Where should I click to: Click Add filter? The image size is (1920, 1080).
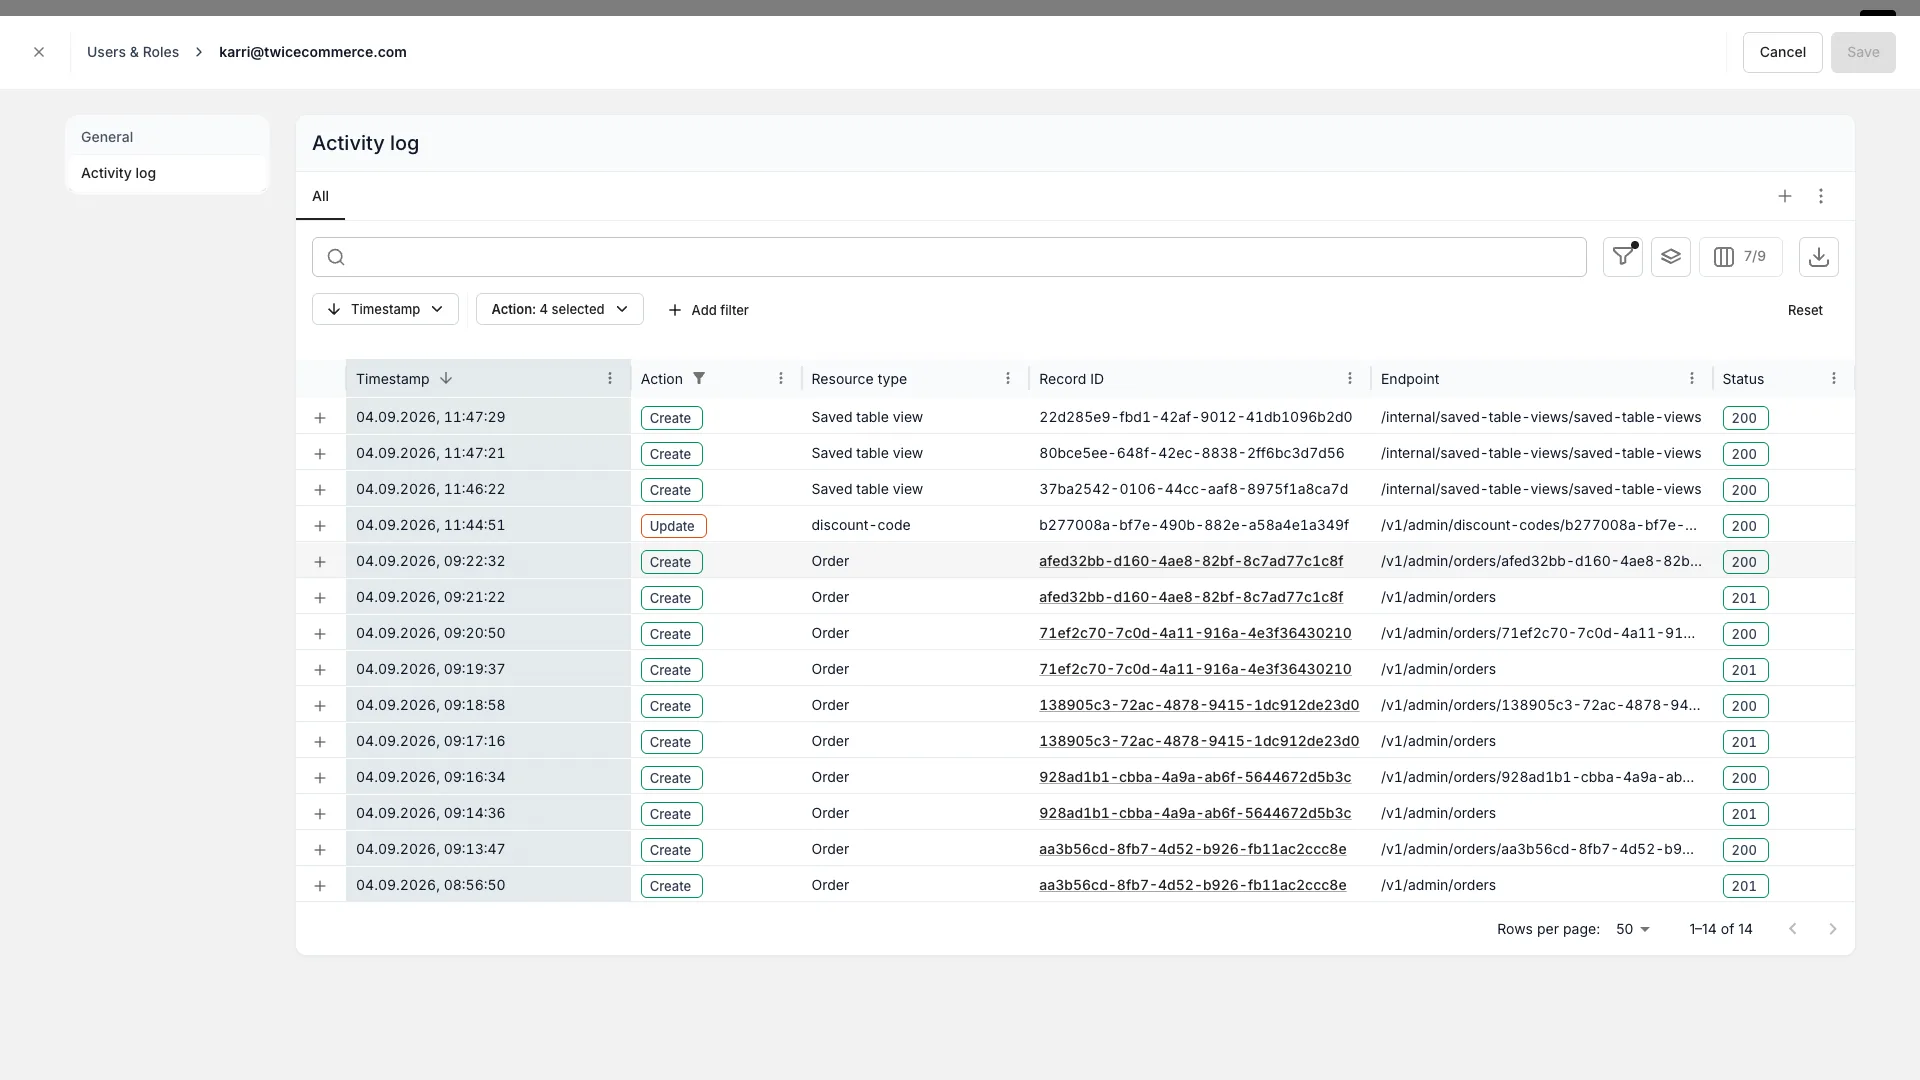click(708, 310)
